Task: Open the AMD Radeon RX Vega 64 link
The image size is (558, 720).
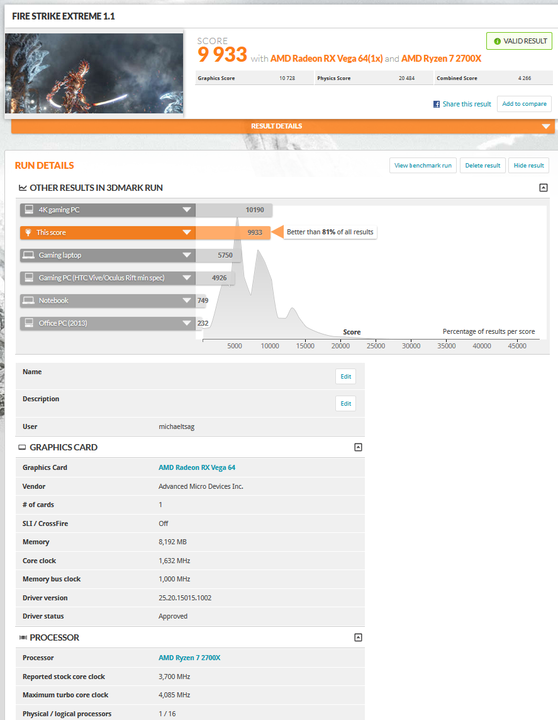Action: (x=197, y=467)
